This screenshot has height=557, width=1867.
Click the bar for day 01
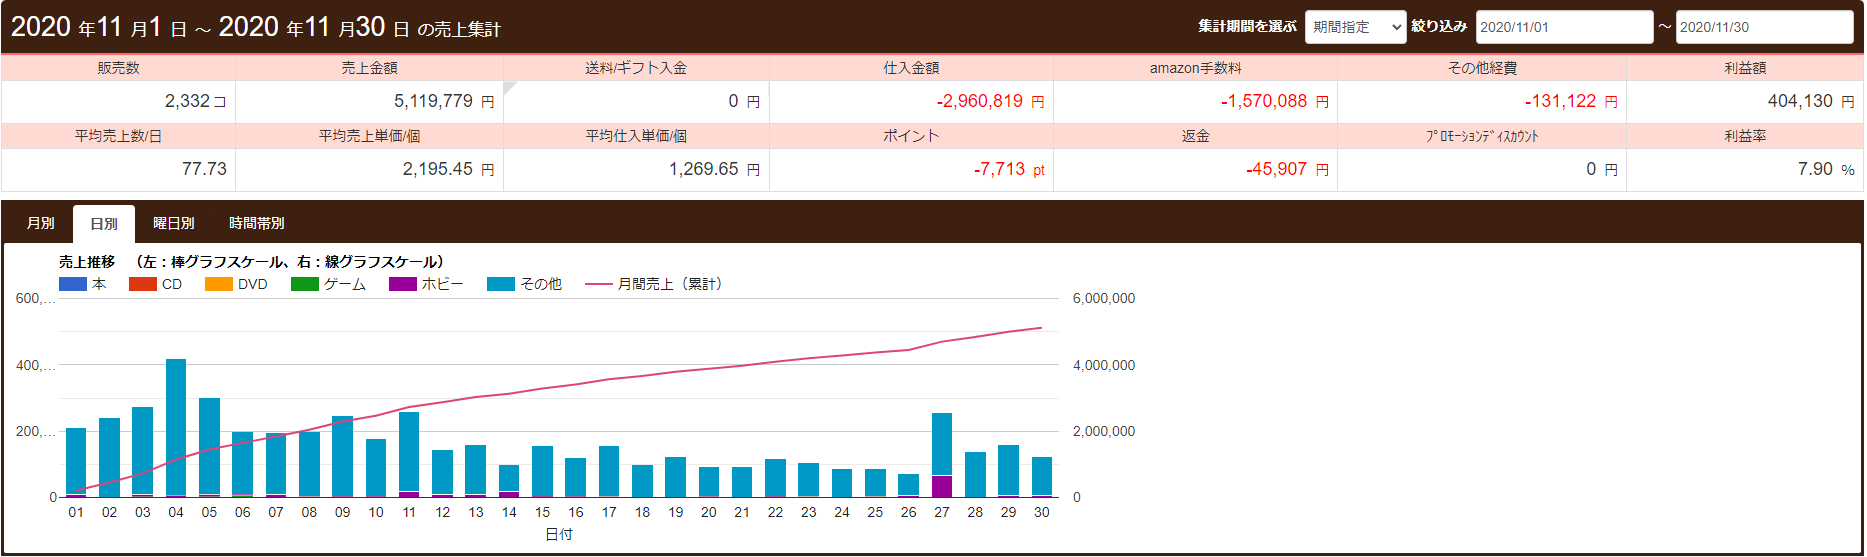click(76, 460)
